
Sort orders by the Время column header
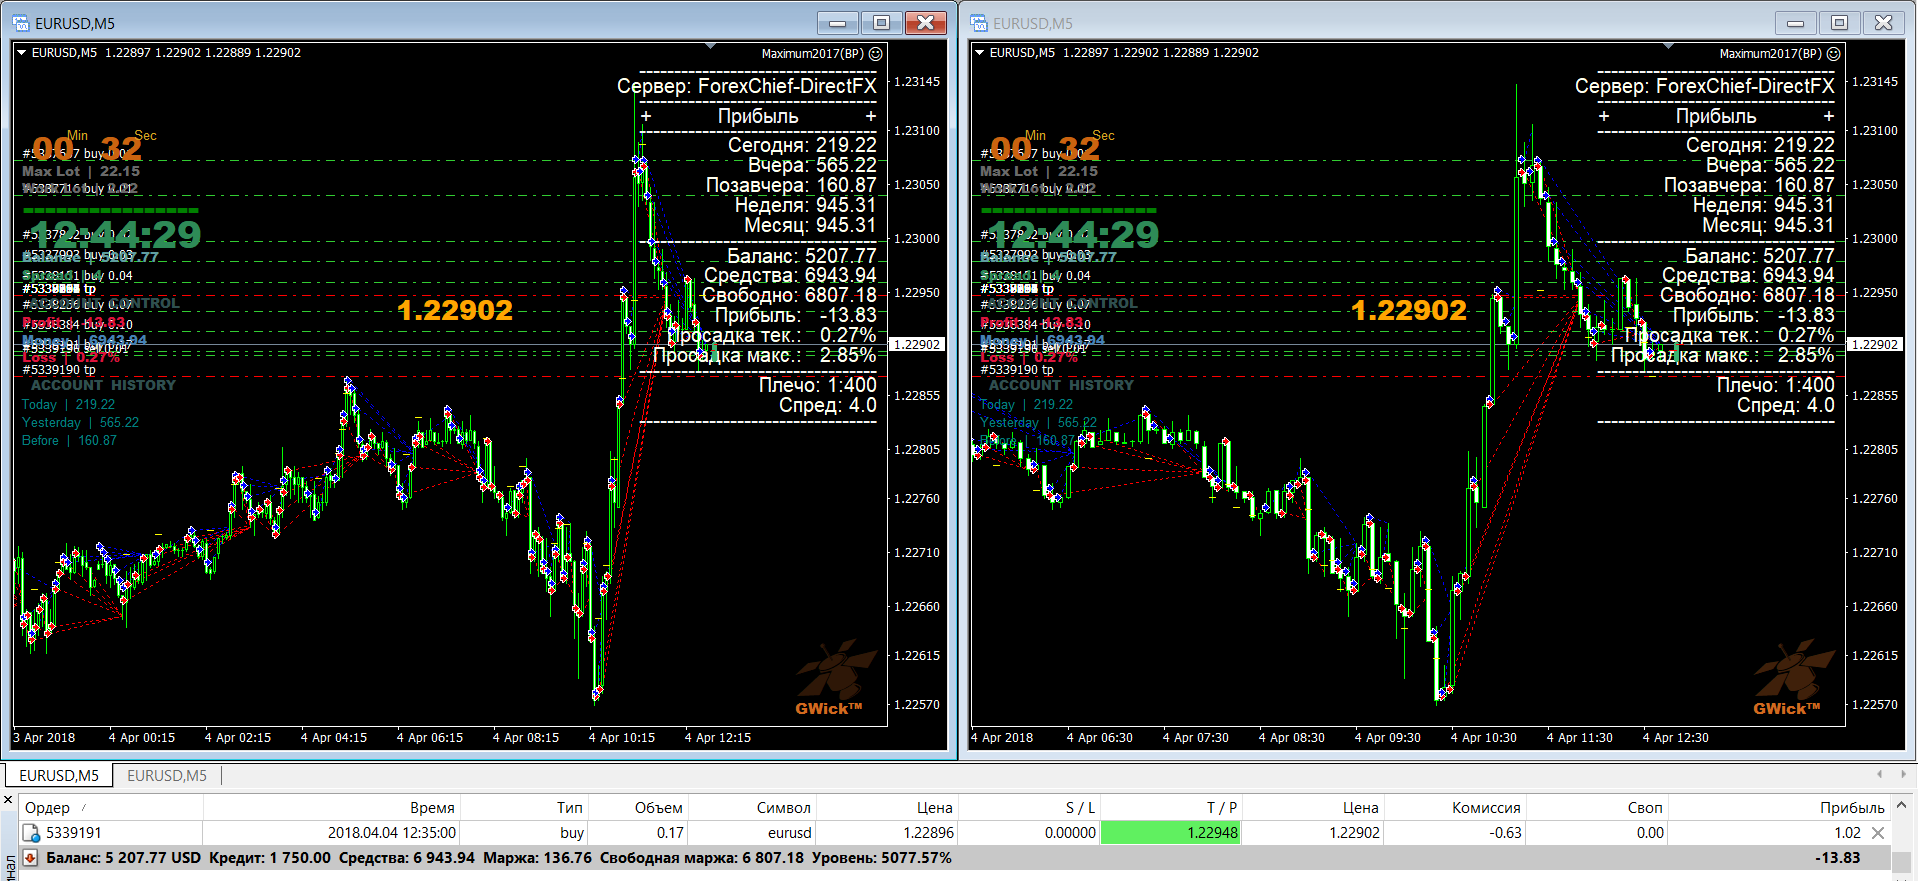click(331, 807)
